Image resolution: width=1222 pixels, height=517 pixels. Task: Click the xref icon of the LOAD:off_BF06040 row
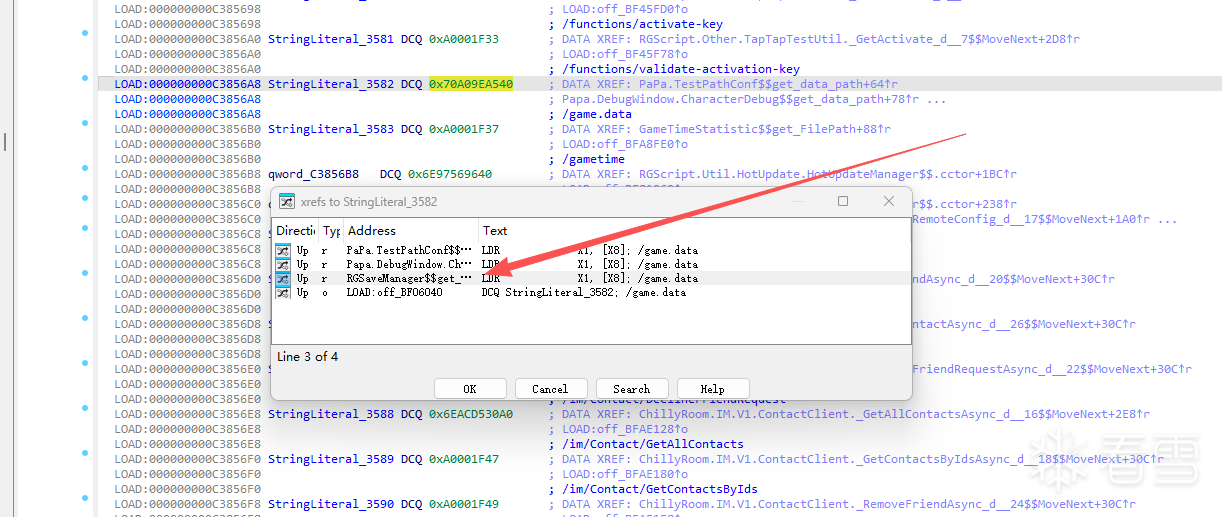click(x=284, y=292)
